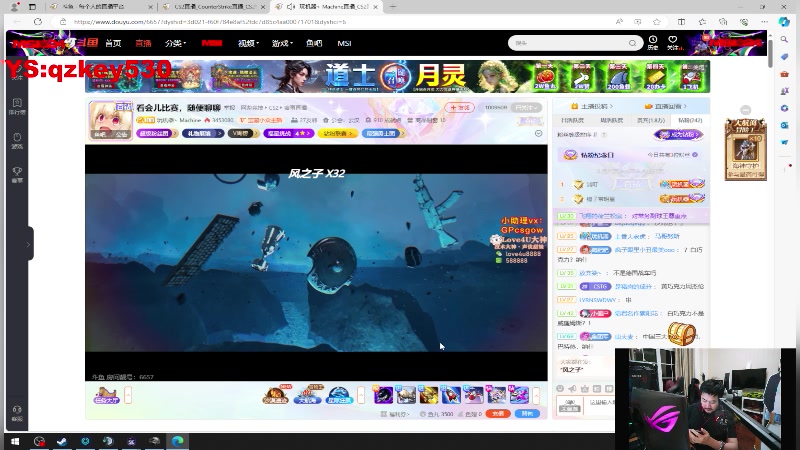Select the 贵宾 ranking tab
The image size is (800, 450).
point(651,120)
